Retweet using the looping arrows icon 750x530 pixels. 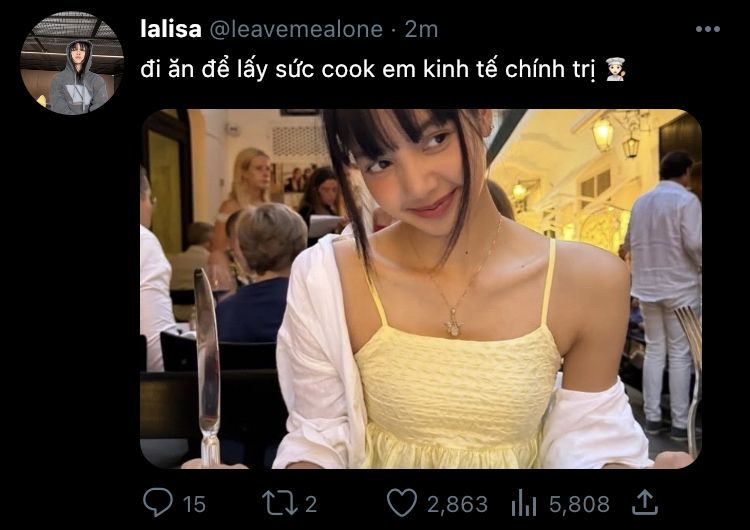coord(280,504)
